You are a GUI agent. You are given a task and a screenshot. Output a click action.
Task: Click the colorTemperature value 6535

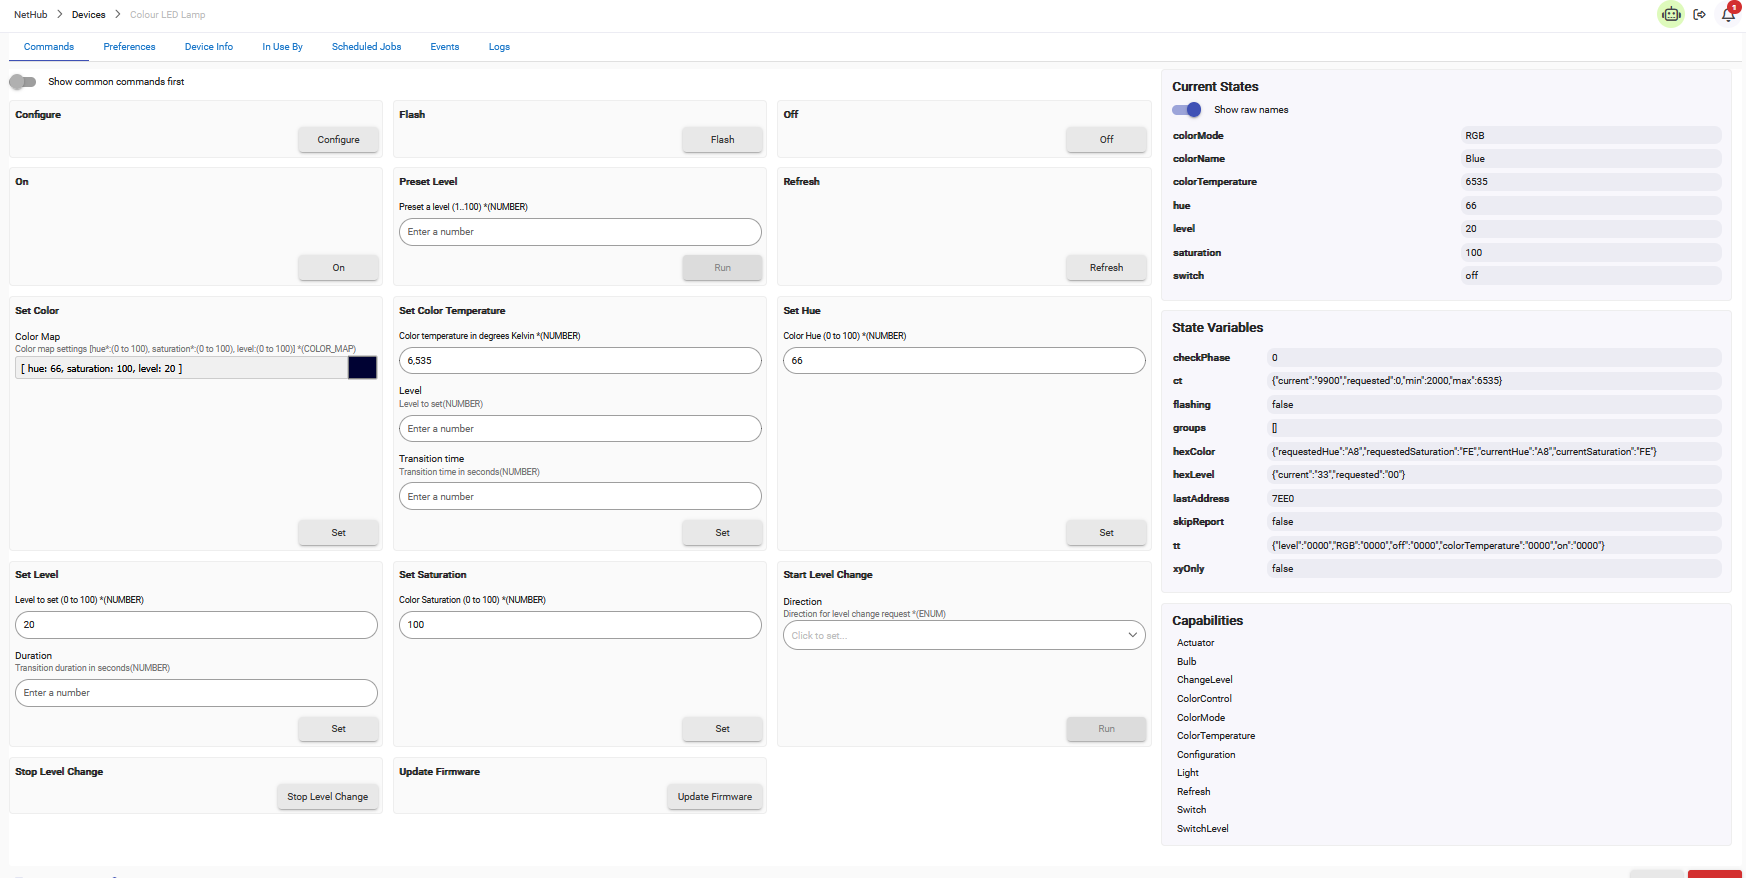1591,182
